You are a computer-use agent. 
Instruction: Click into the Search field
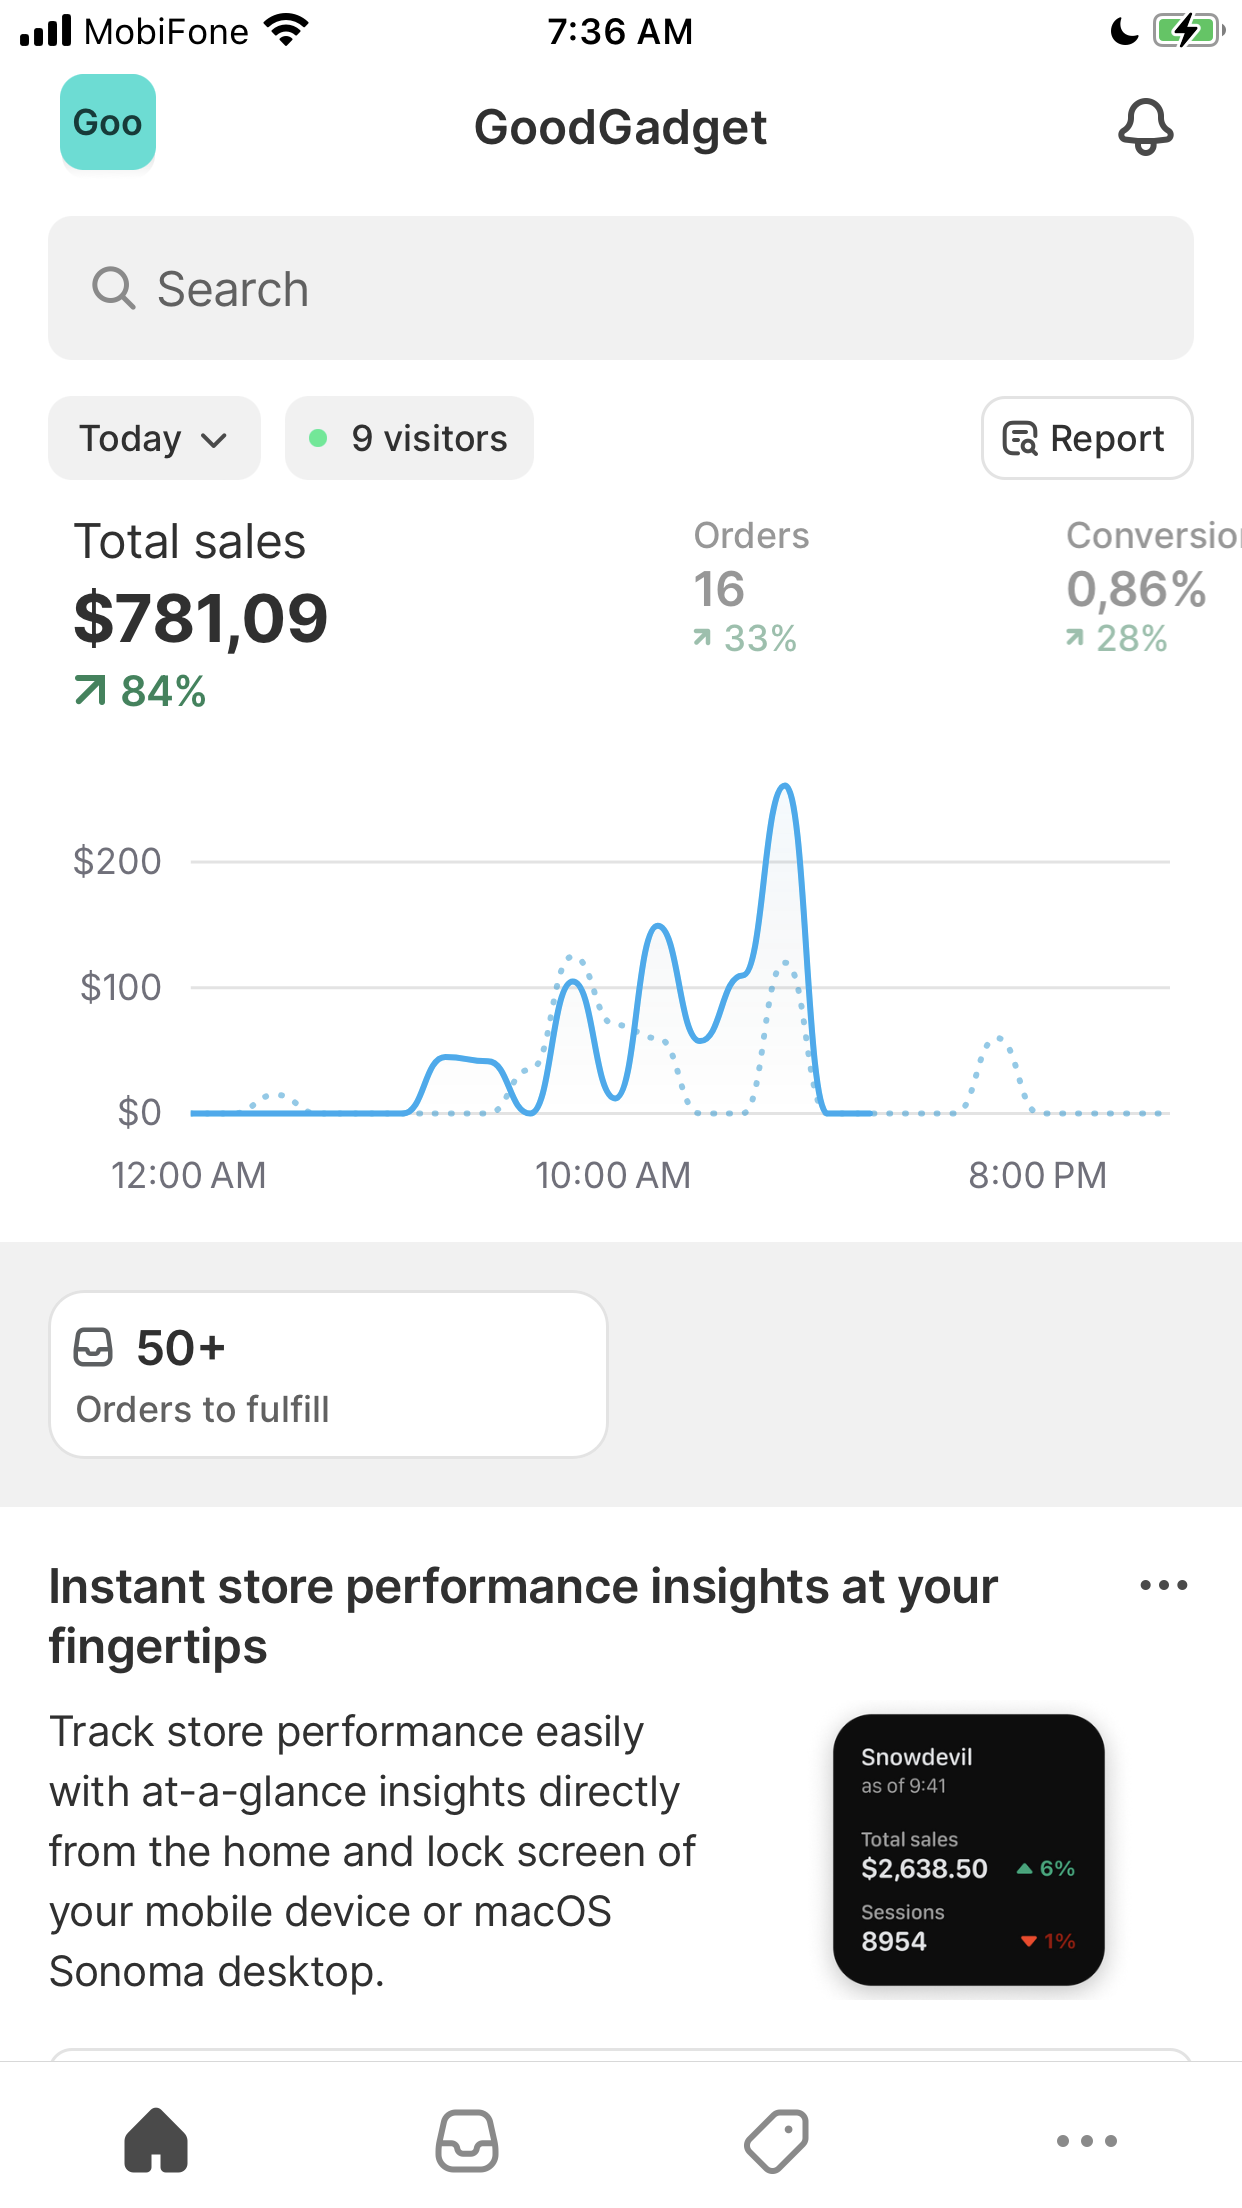point(621,288)
